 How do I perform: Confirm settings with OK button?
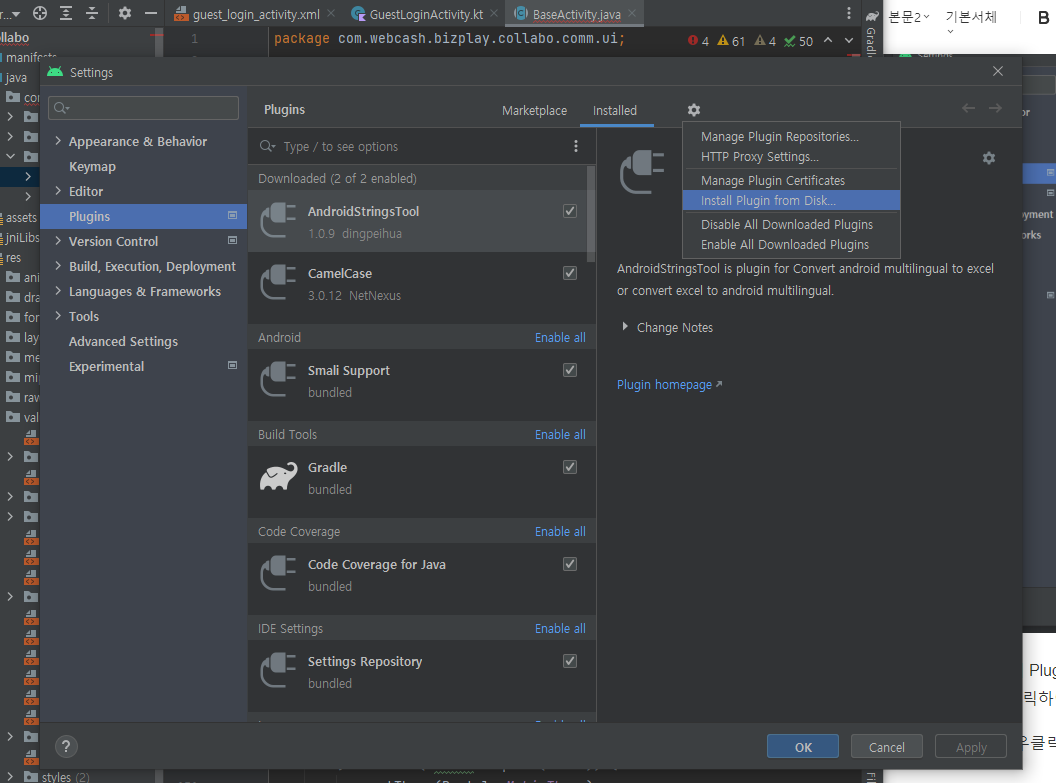[x=803, y=747]
